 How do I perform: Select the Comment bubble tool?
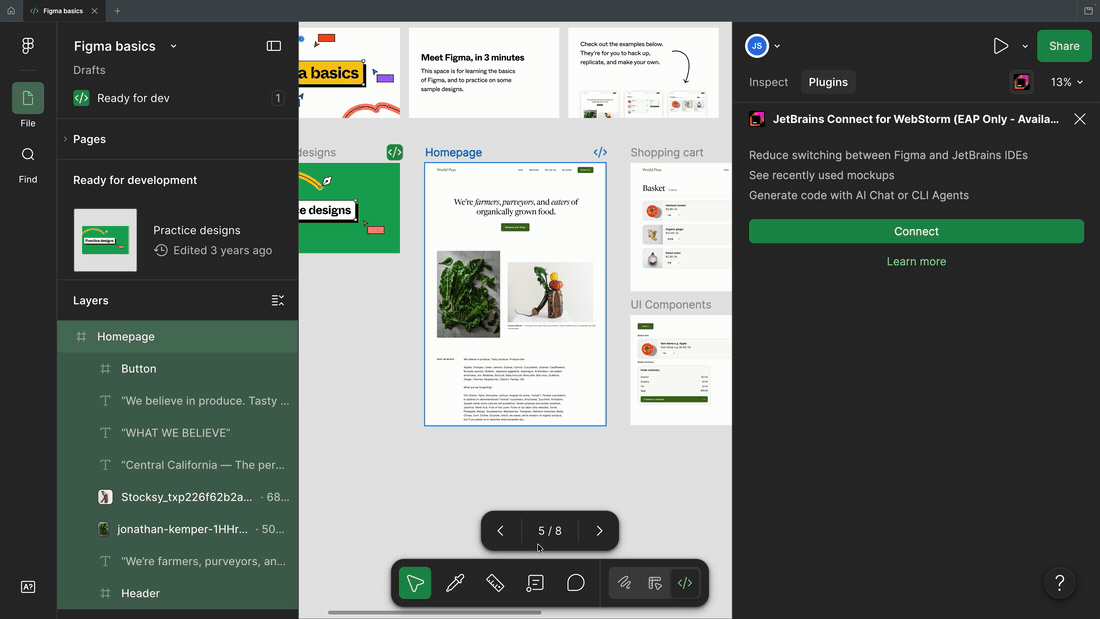(x=575, y=583)
